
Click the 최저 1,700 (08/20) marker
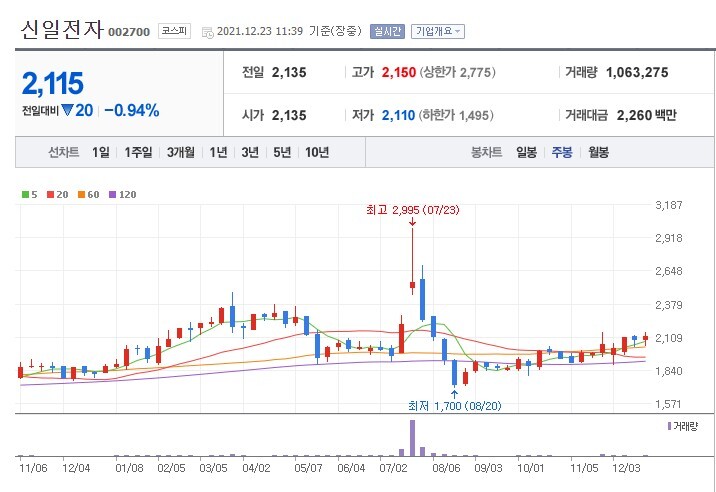tap(454, 406)
